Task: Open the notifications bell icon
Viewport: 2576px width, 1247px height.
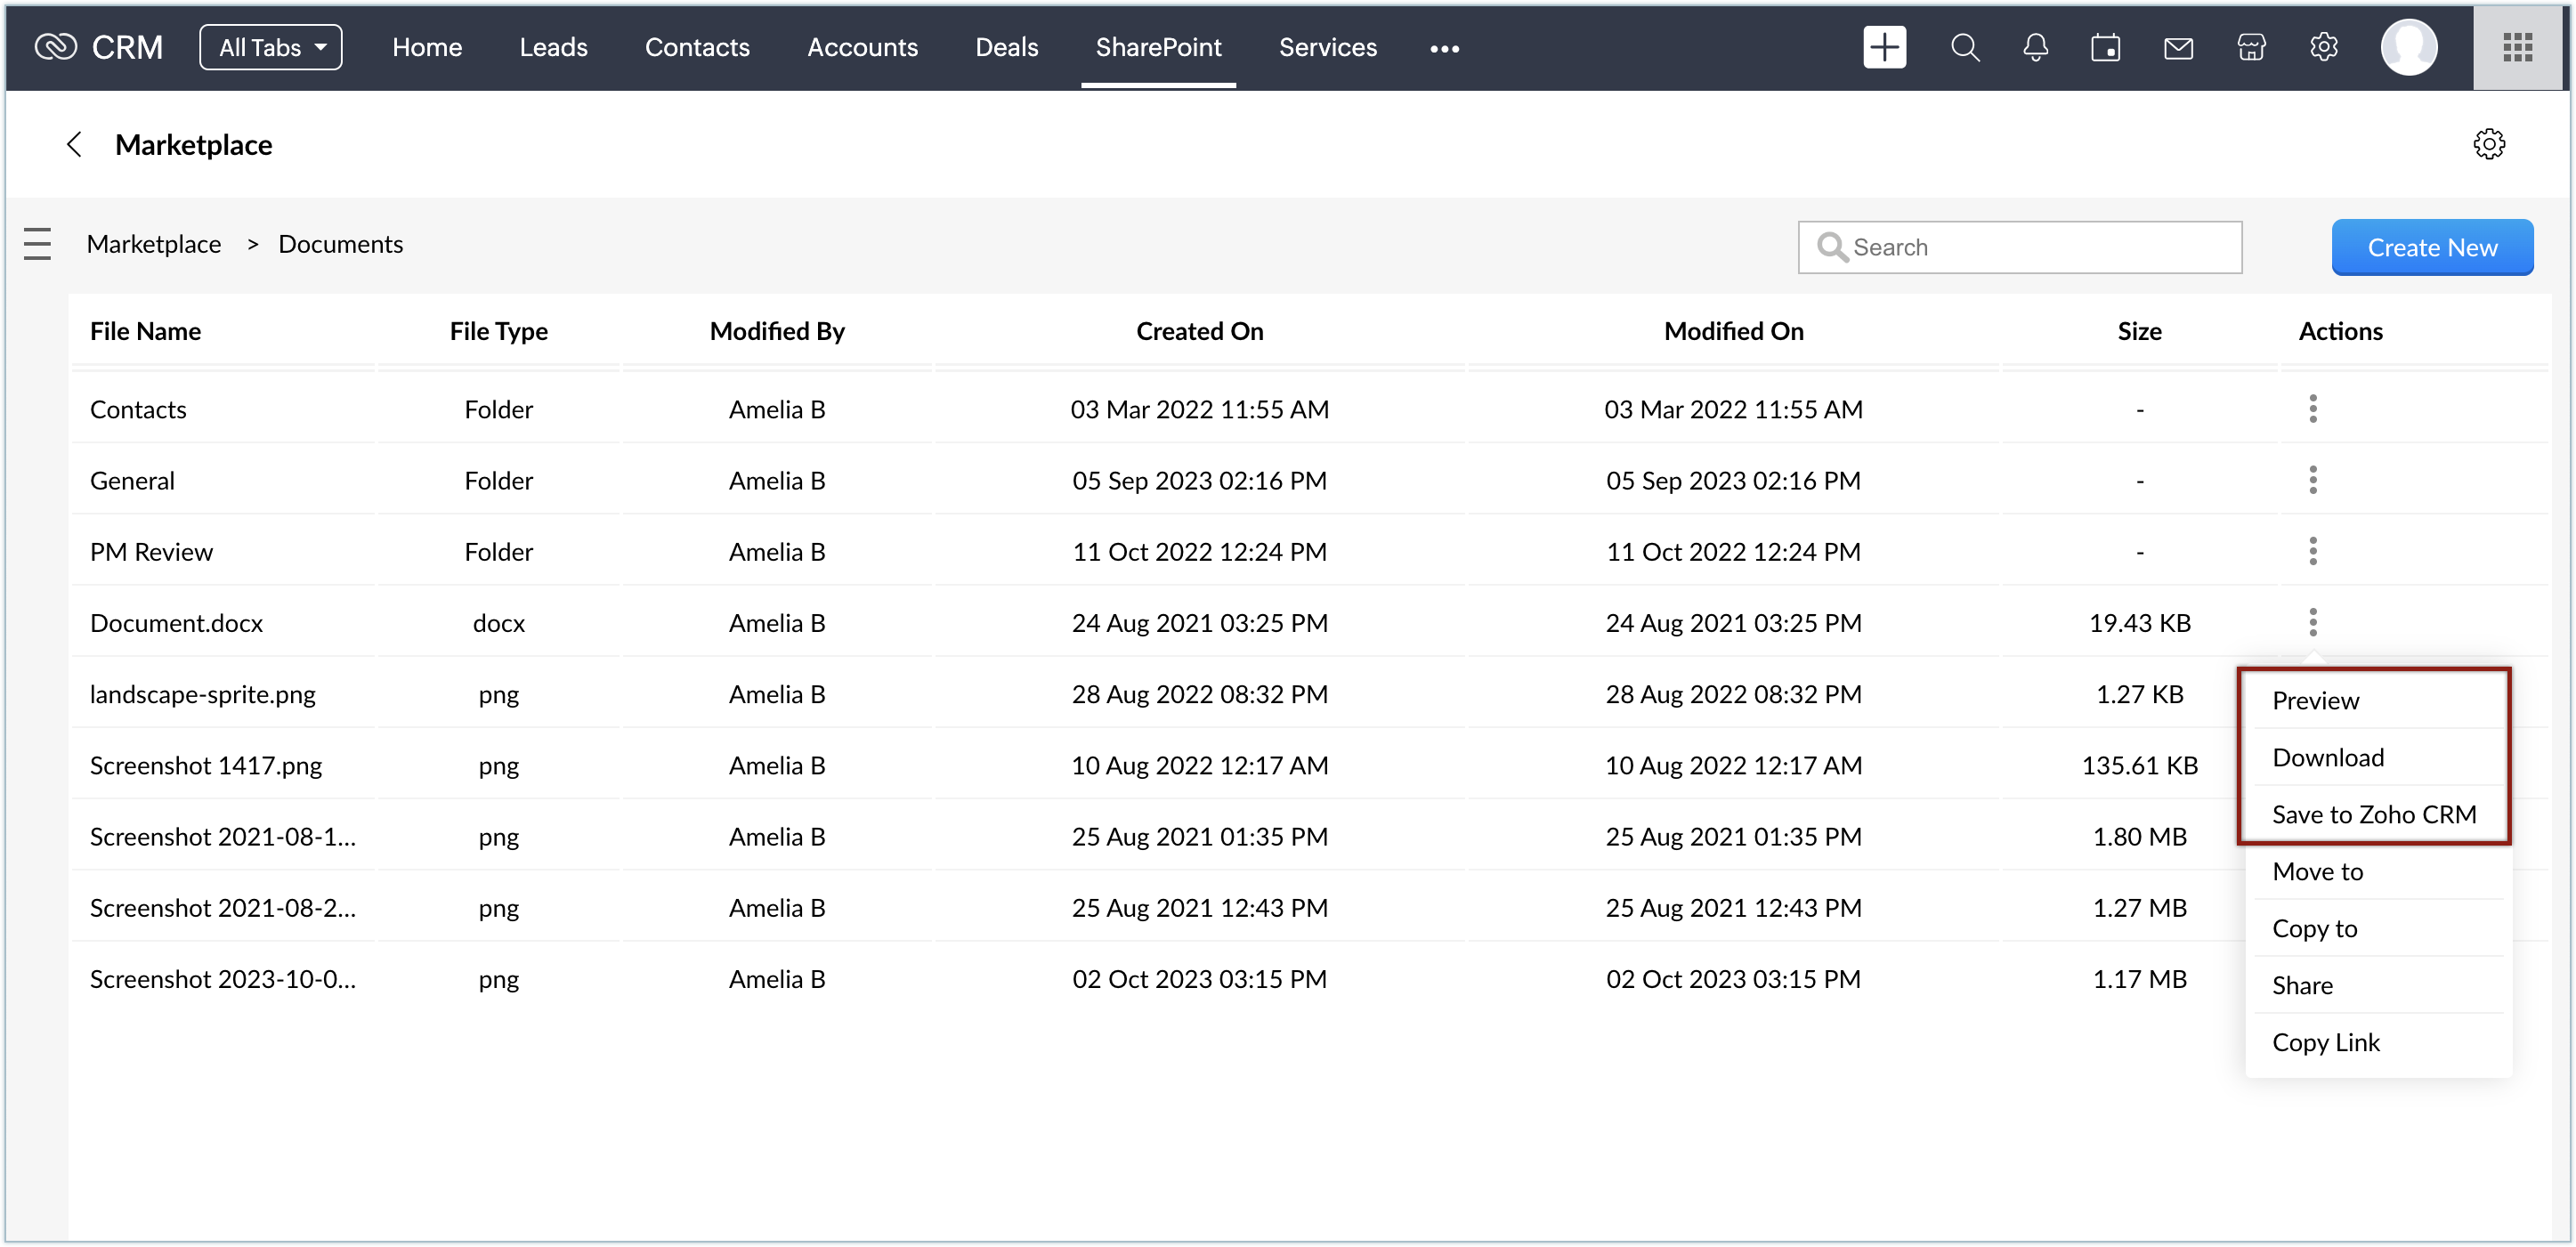Action: click(x=2035, y=47)
